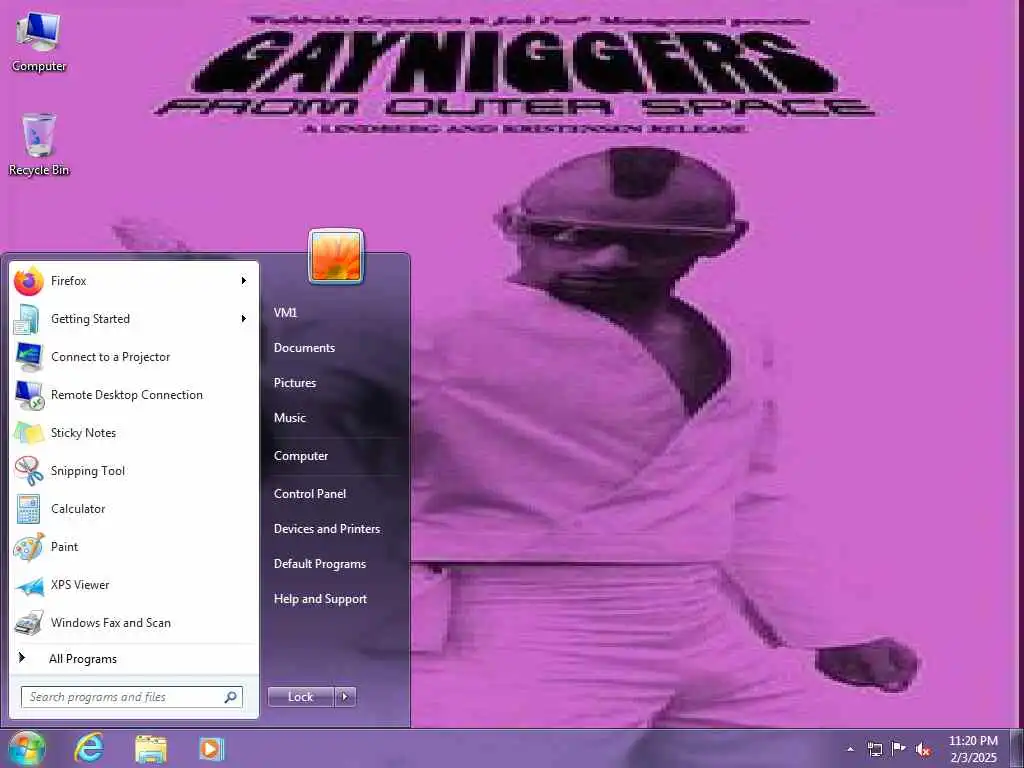Click the user account flower picture

(336, 257)
